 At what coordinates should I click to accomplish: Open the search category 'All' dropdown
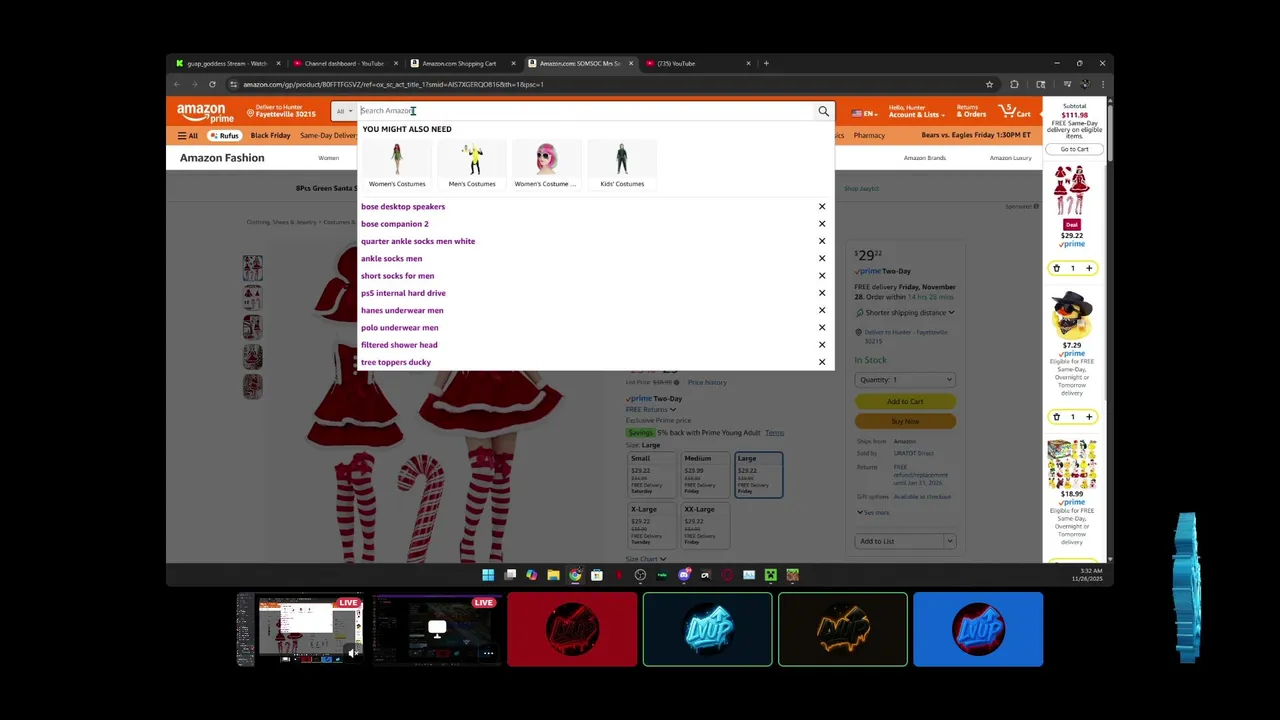pyautogui.click(x=345, y=111)
